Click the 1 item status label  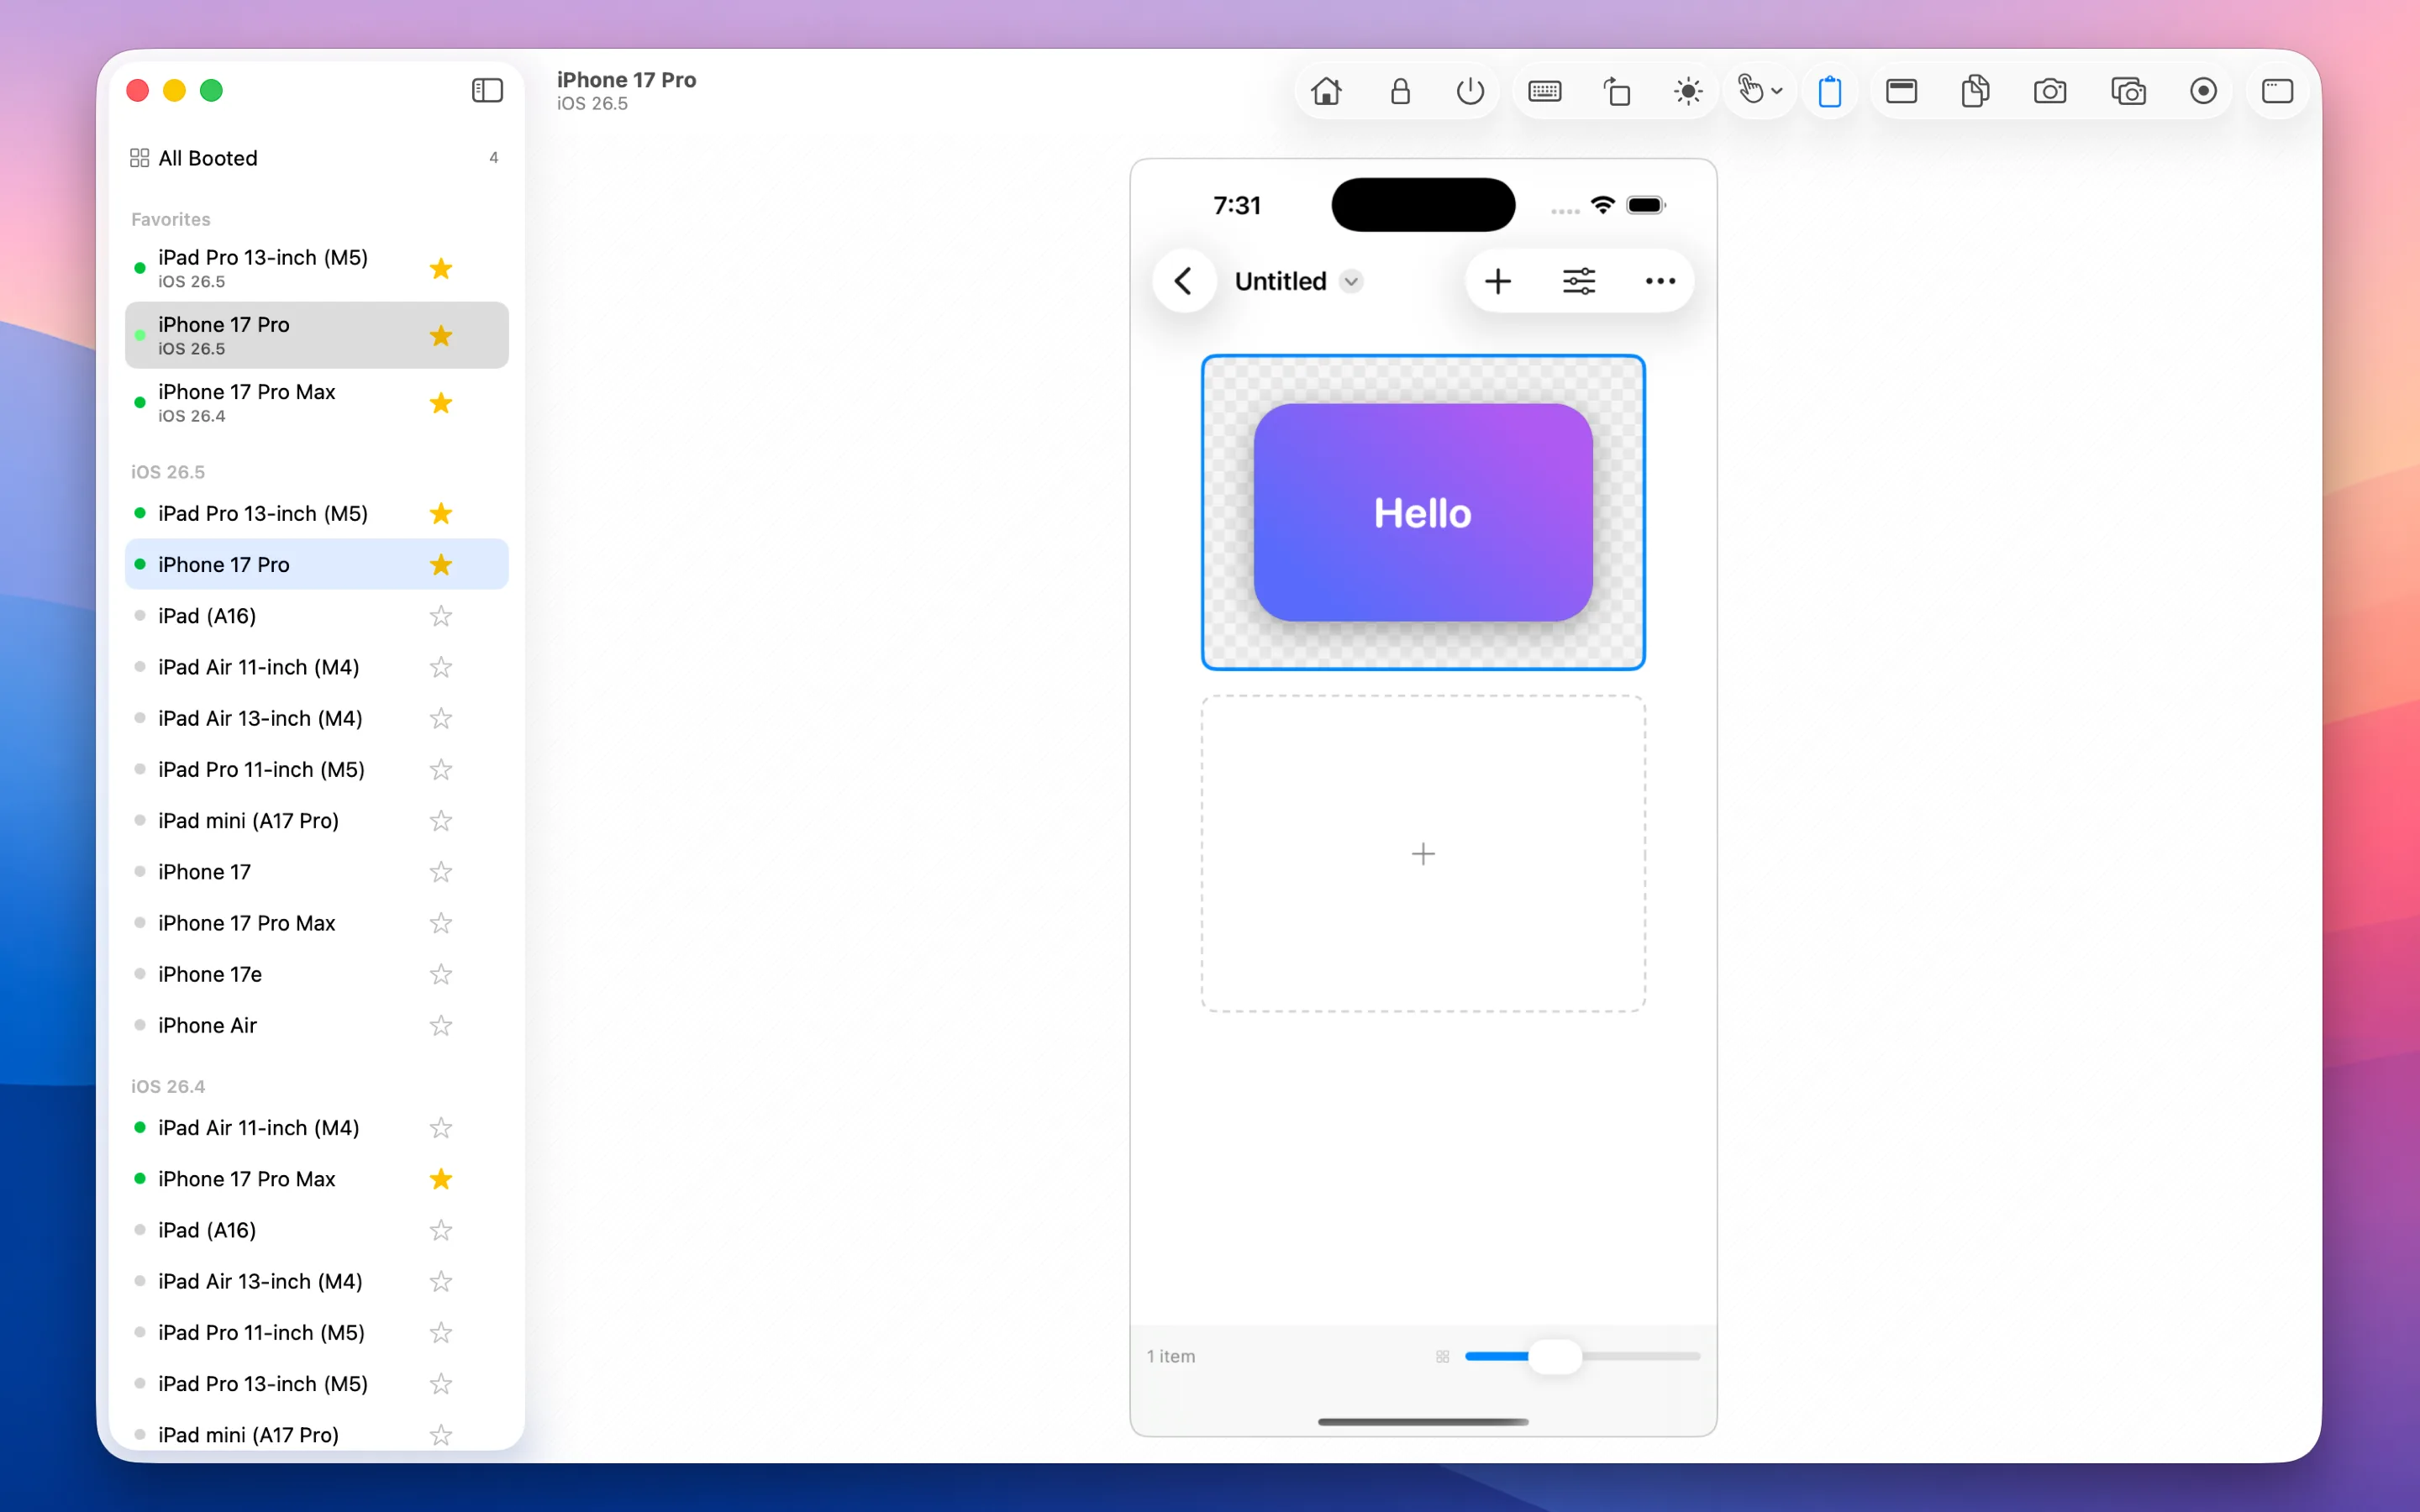pos(1170,1356)
